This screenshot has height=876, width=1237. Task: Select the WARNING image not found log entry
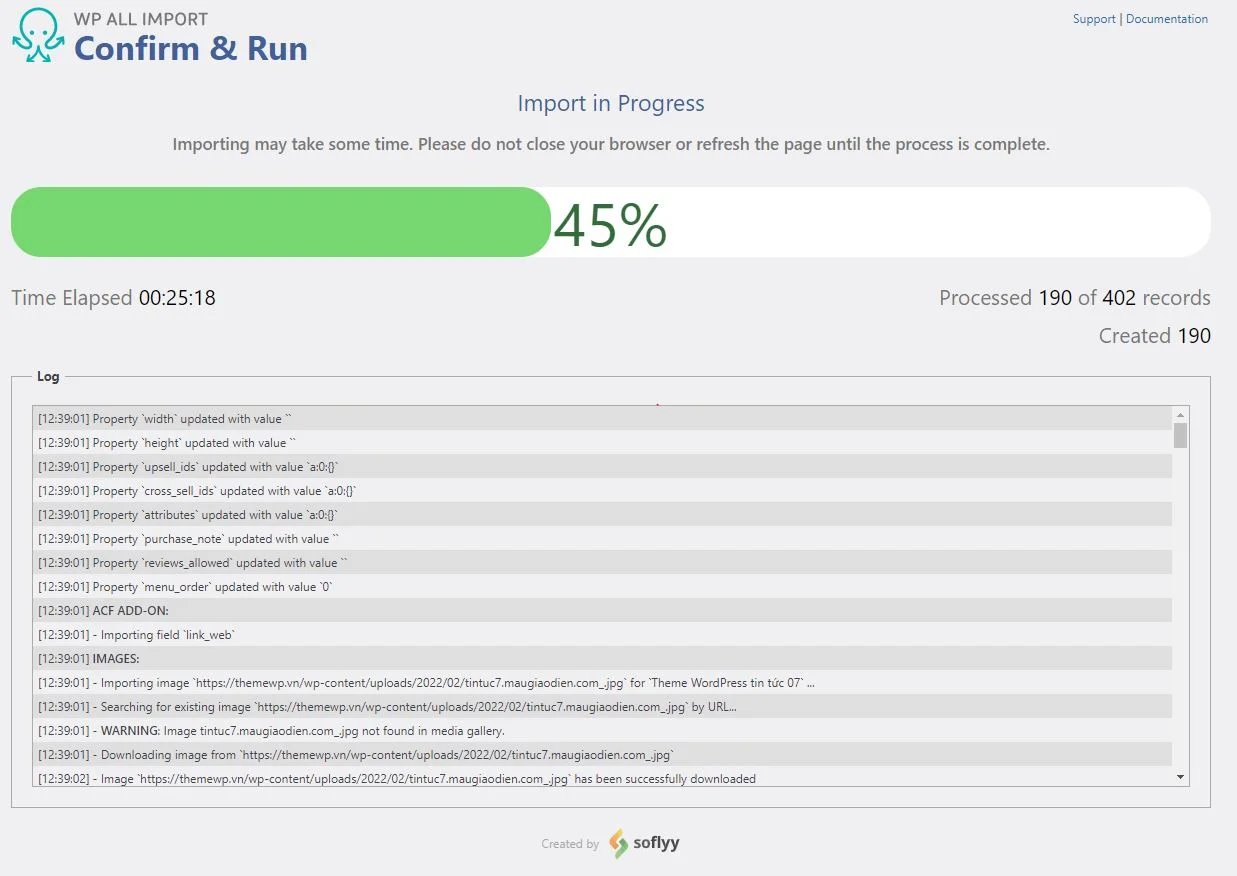[602, 731]
